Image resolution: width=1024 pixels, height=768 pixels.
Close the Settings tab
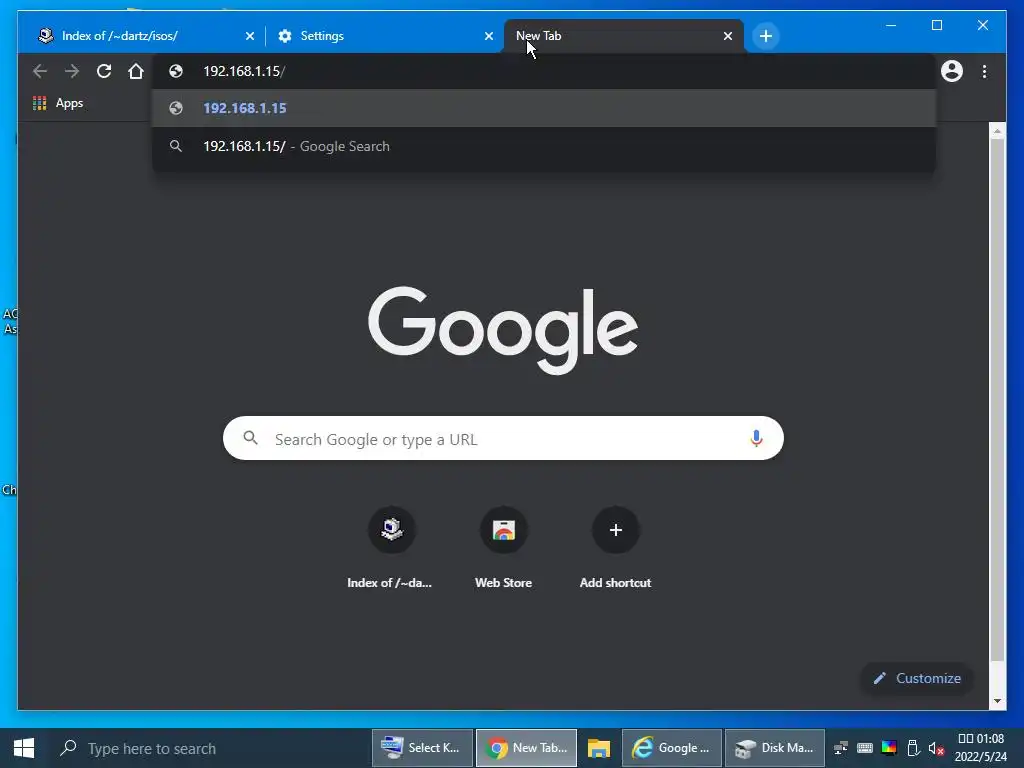point(488,37)
